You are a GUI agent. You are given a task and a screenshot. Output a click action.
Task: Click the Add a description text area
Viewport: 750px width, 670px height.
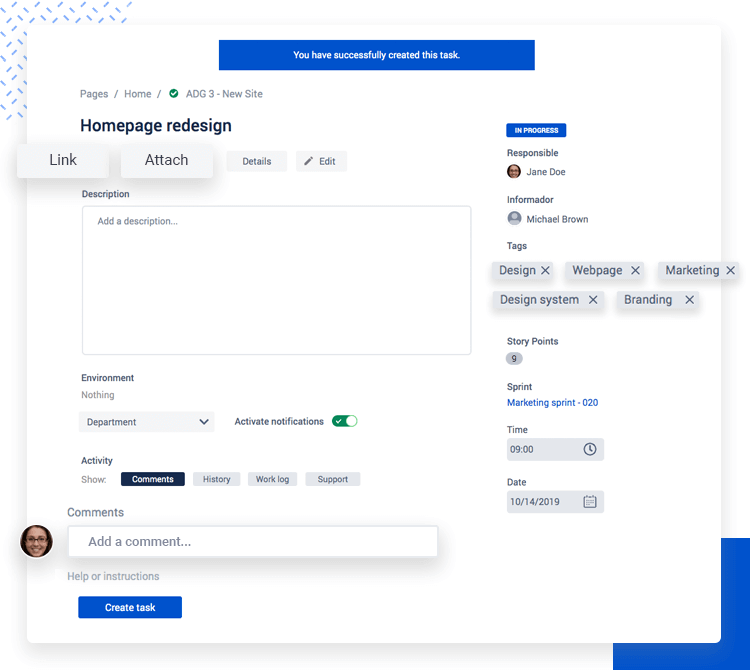pos(276,280)
